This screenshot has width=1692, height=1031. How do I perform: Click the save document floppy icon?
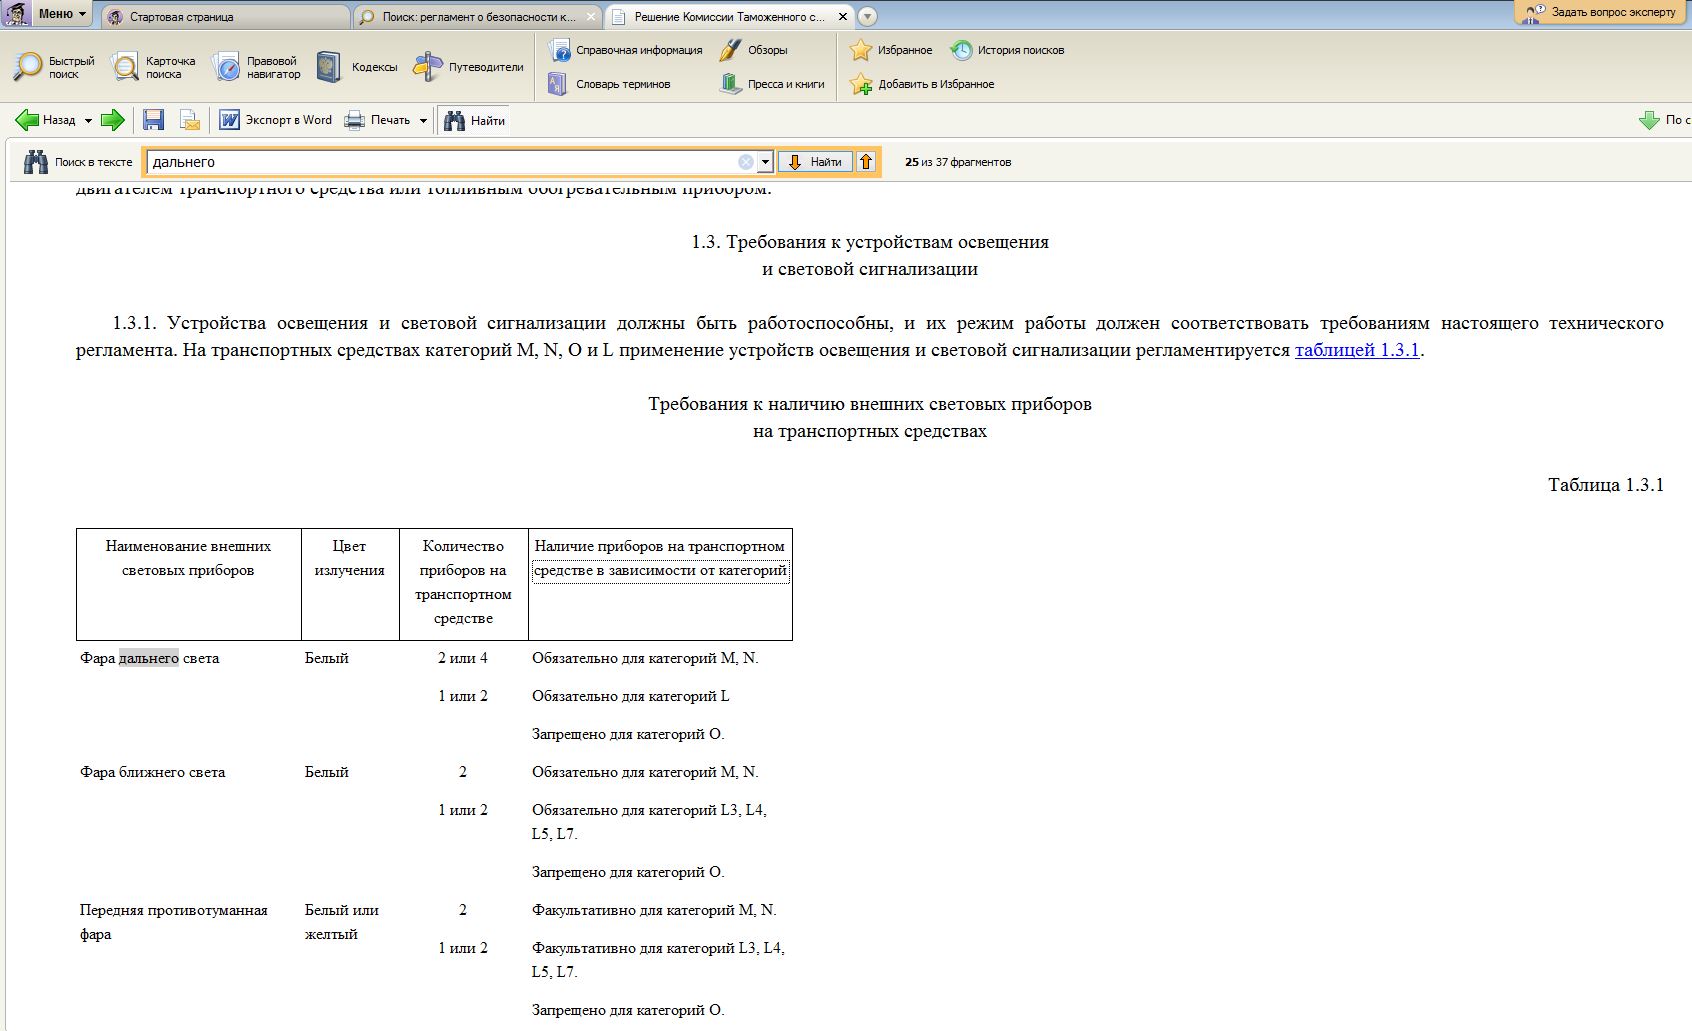coord(153,120)
